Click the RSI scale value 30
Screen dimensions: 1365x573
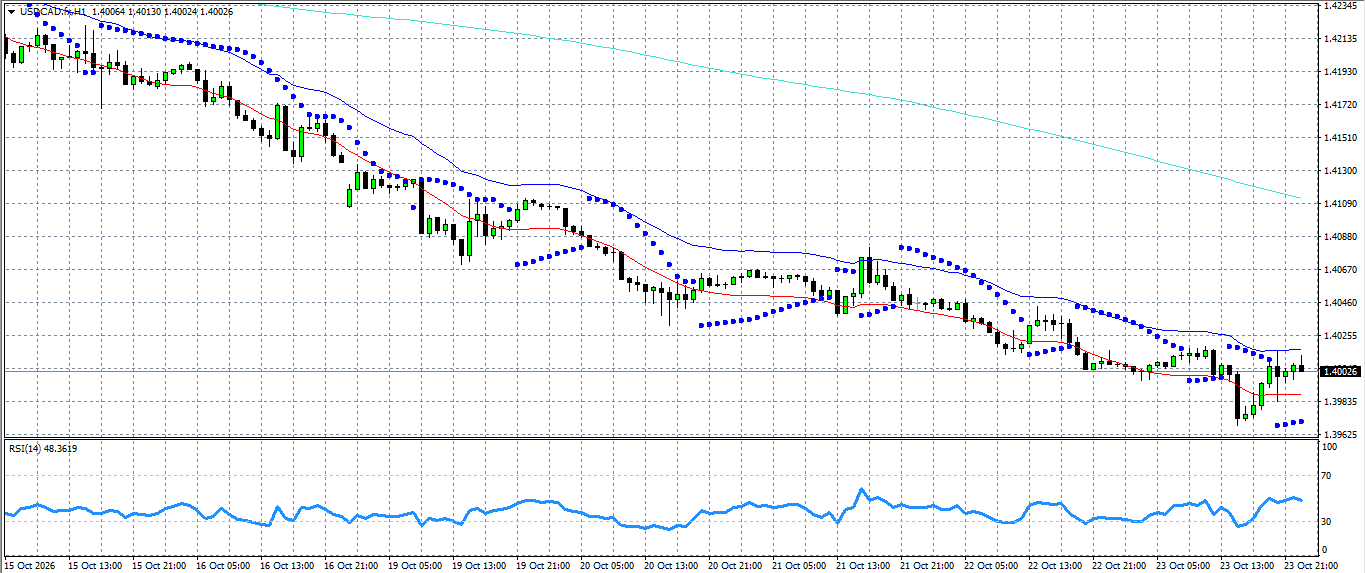point(1327,521)
